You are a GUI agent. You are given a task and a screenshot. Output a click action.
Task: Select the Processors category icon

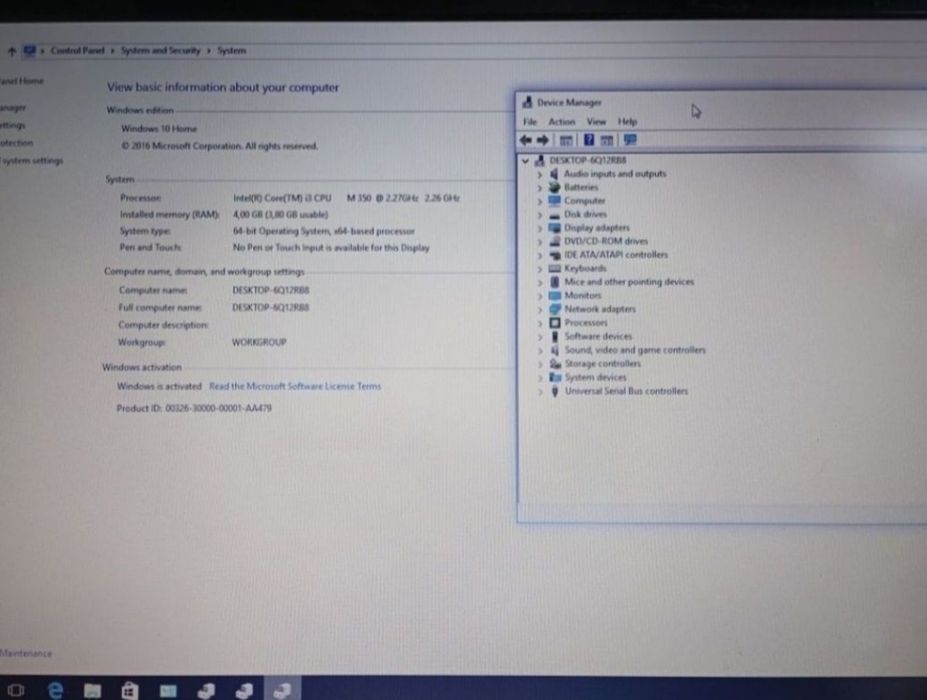tap(554, 323)
